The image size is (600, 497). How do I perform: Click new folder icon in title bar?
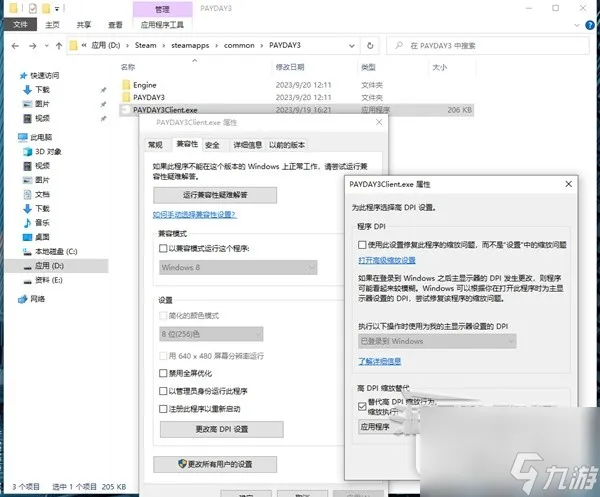[46, 8]
